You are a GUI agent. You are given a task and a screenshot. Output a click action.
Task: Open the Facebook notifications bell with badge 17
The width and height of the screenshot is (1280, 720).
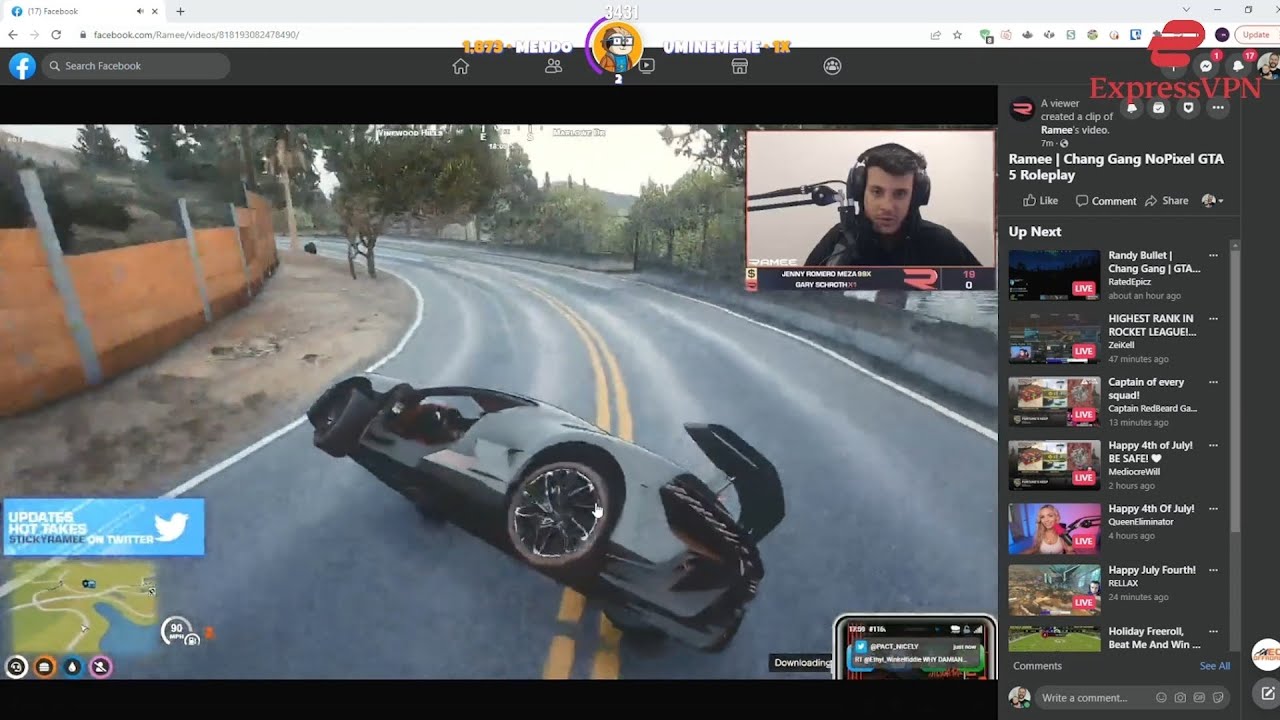coord(1238,66)
